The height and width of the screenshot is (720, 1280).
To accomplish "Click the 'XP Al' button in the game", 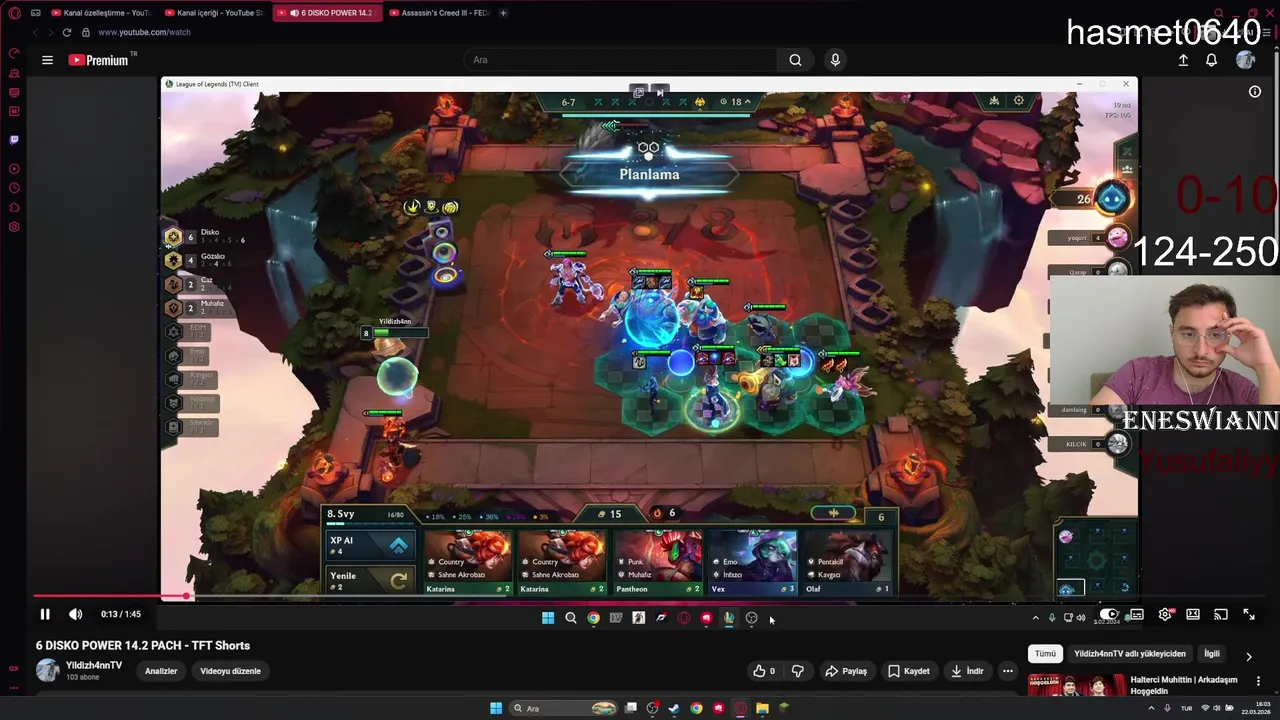I will click(x=369, y=545).
